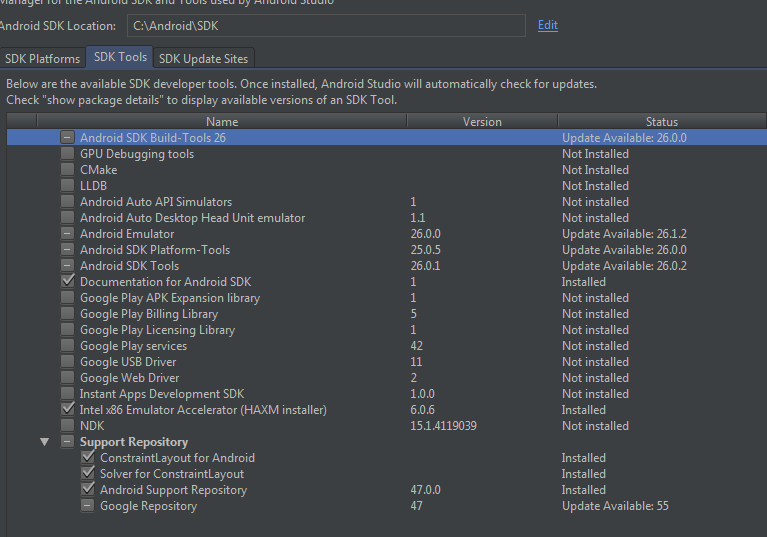Click the 'LLDB' row label
The width and height of the screenshot is (767, 537).
point(93,186)
